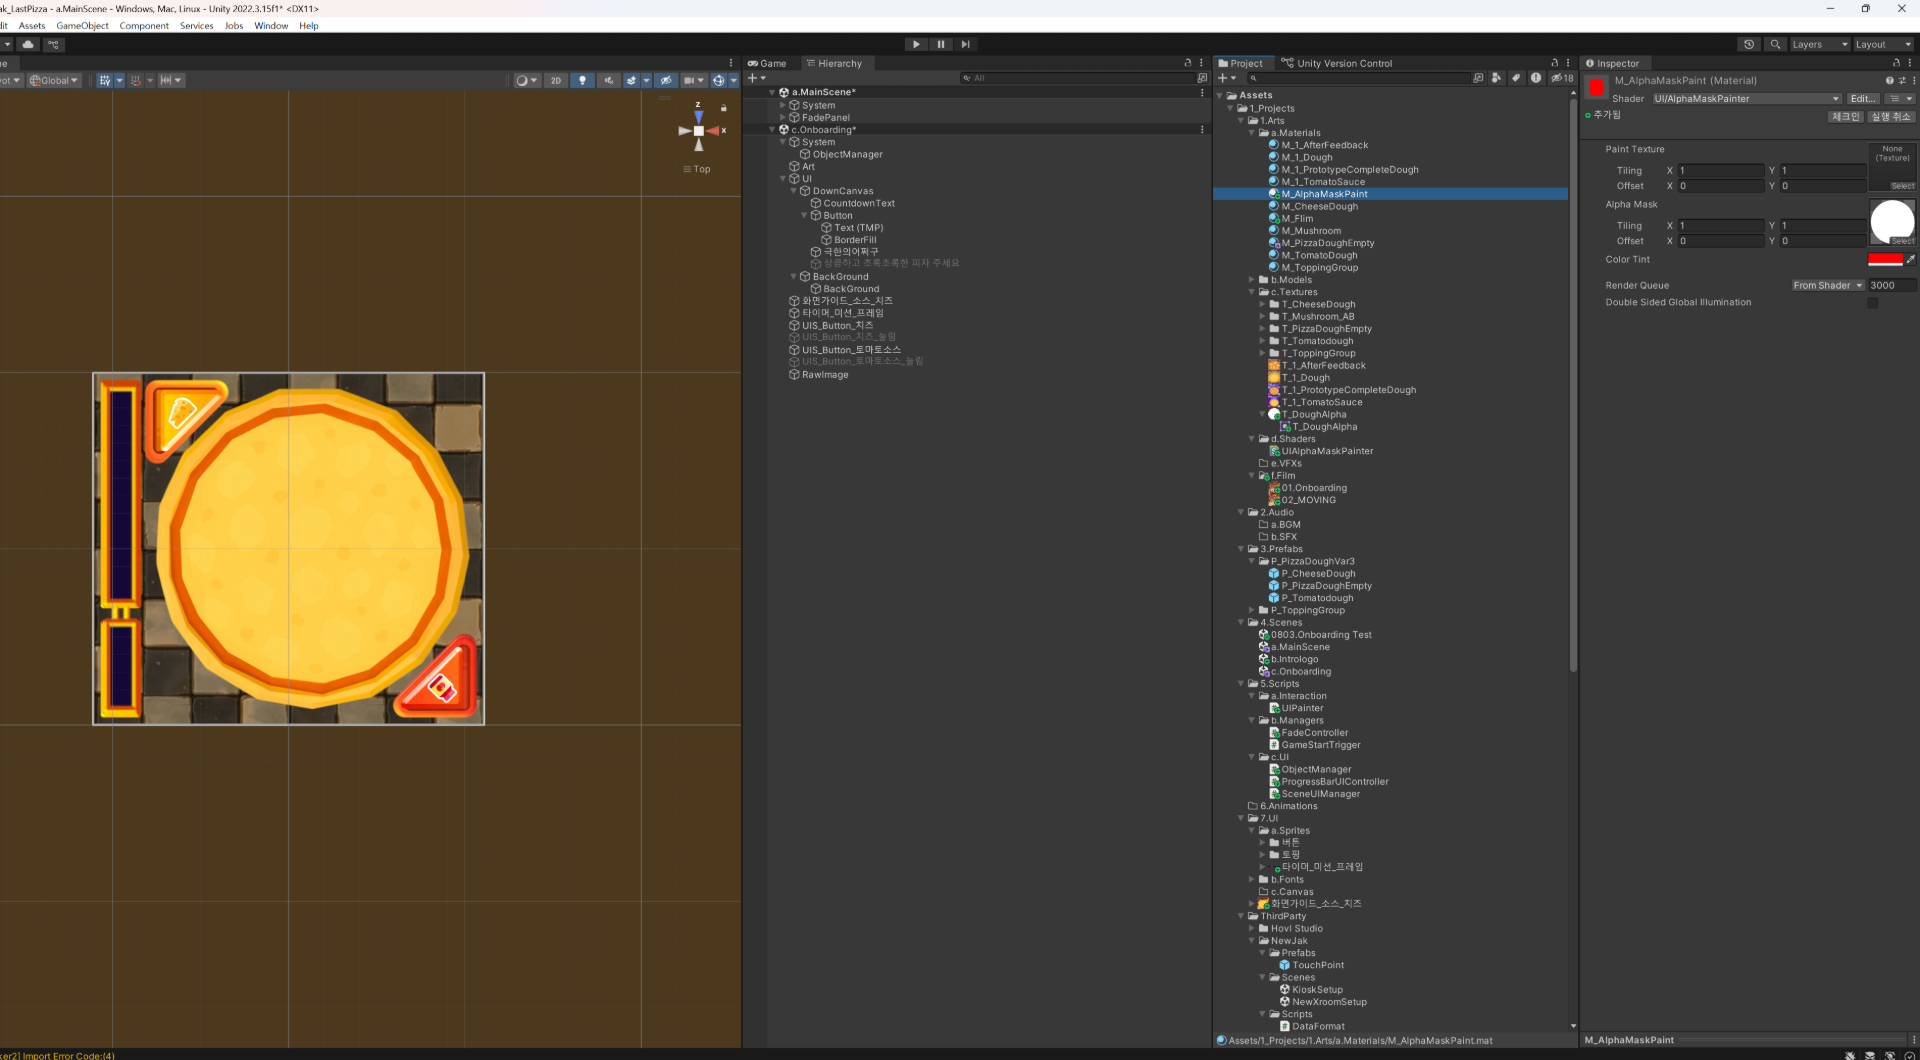Viewport: 1920px width, 1060px height.
Task: Click Search by Label tag icon in Project
Action: point(1516,78)
